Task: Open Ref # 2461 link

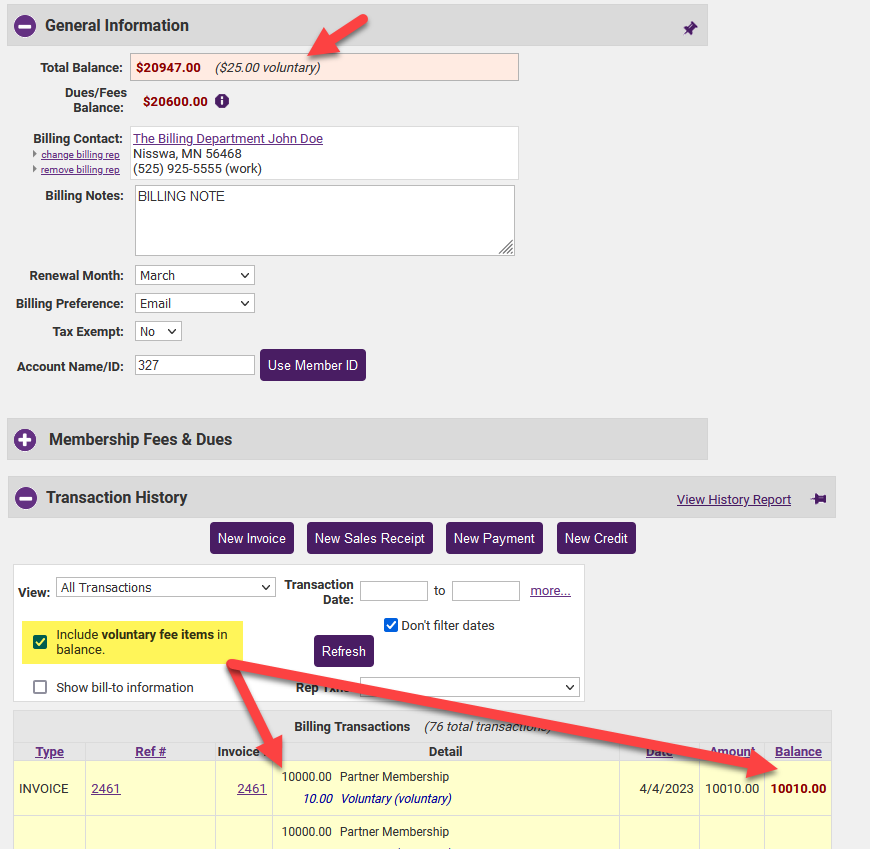Action: click(x=105, y=789)
